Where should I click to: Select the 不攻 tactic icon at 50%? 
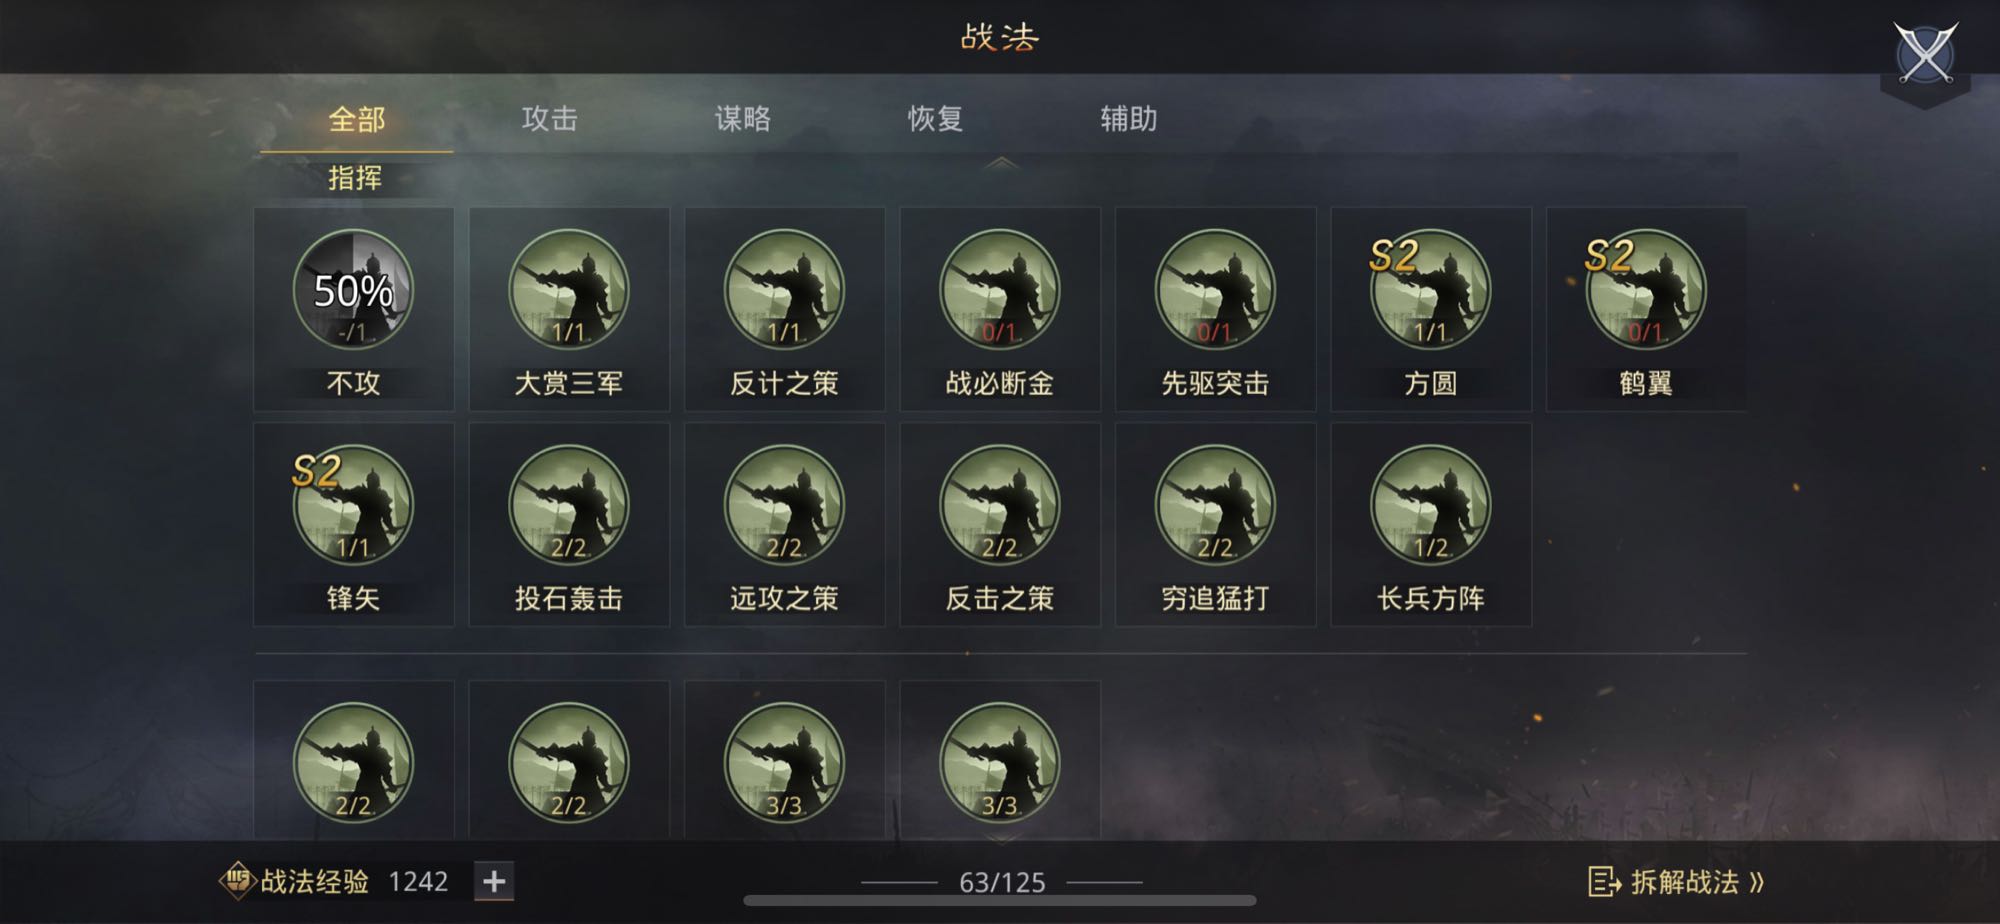tap(353, 290)
